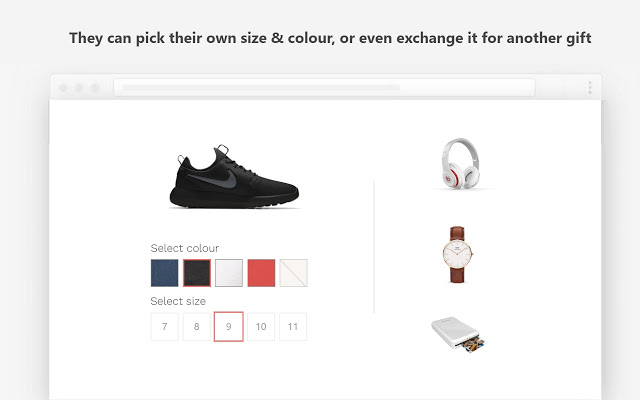Click the third browser window control dot
The width and height of the screenshot is (640, 400).
tap(95, 88)
